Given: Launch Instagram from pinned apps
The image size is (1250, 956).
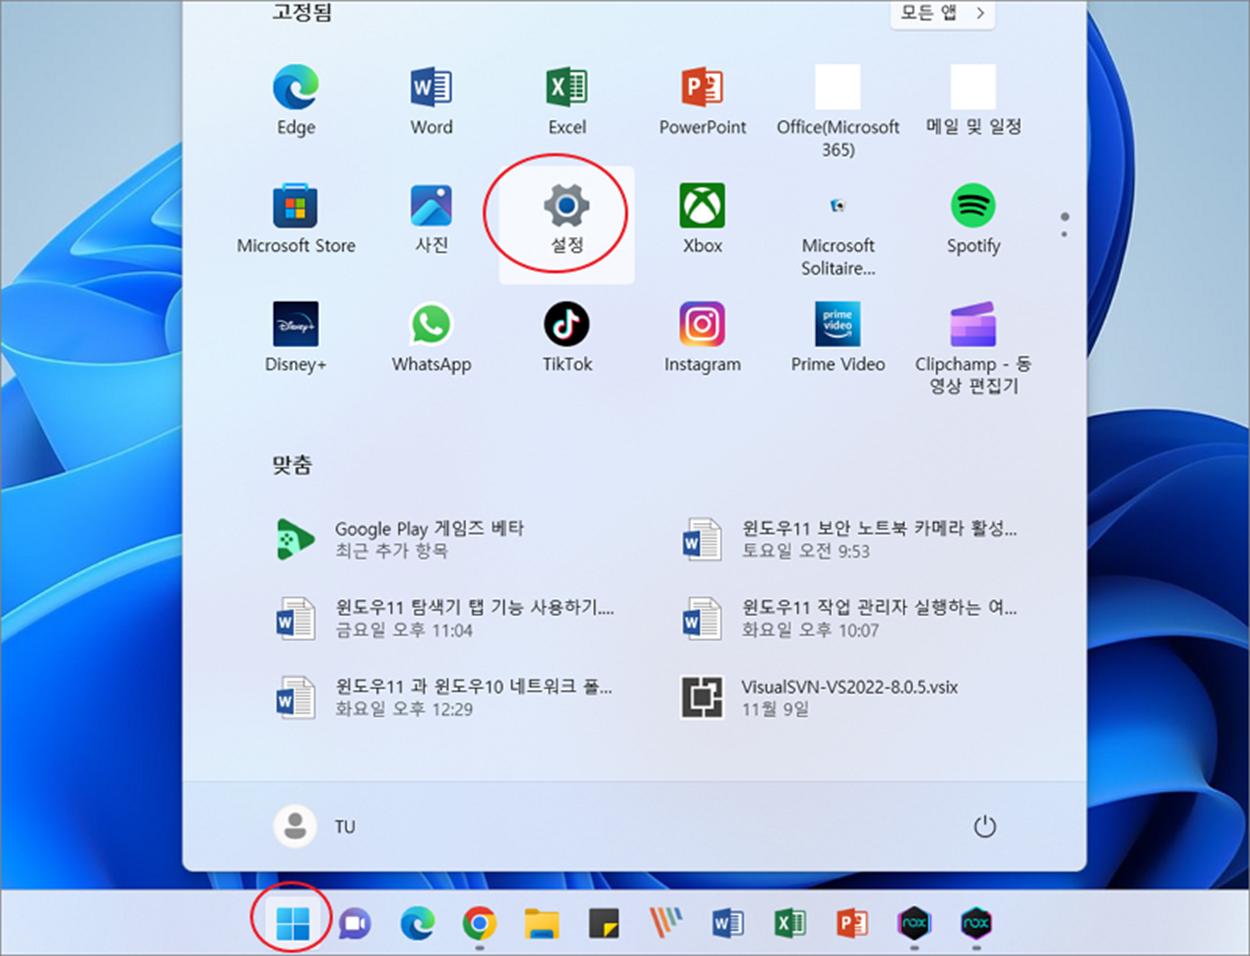Looking at the screenshot, I should [702, 338].
